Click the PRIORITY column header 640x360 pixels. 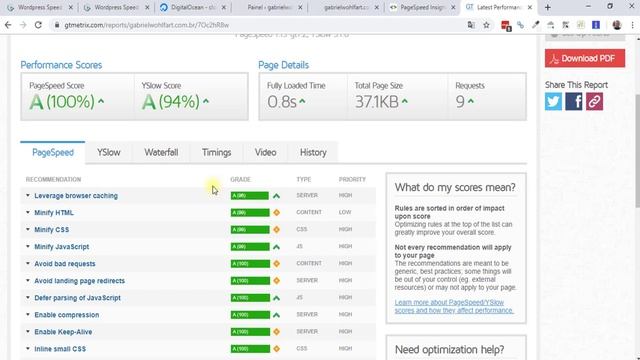[352, 180]
